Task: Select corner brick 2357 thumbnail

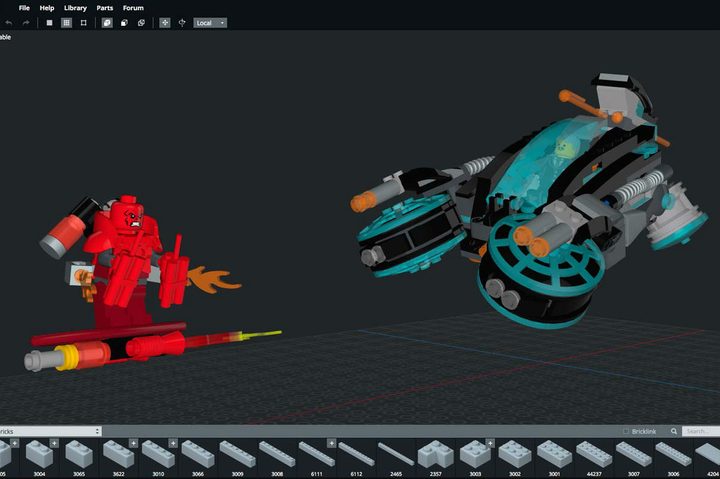Action: pos(435,454)
